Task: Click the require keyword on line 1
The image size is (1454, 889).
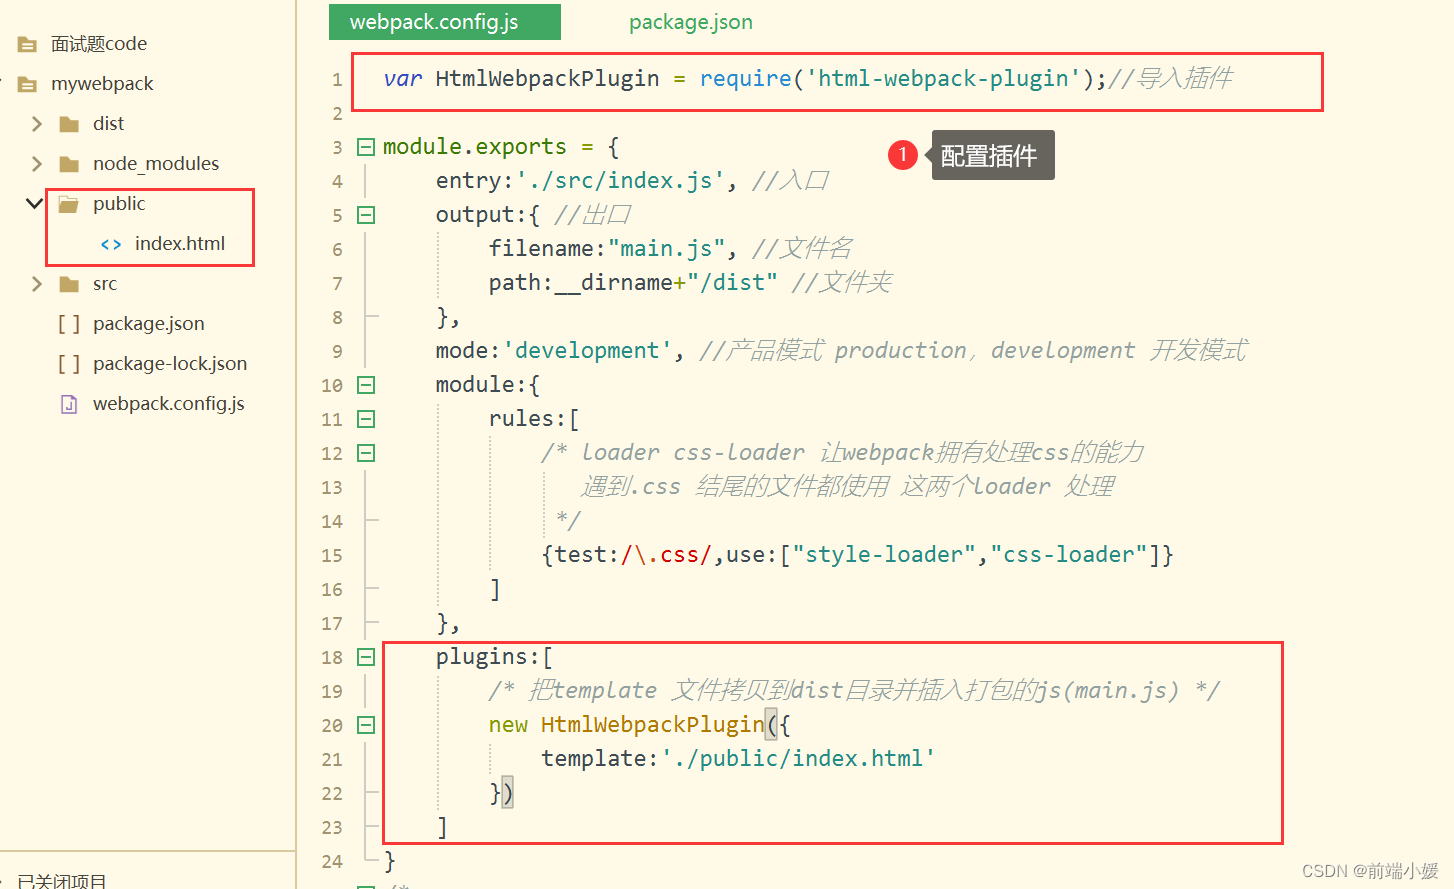Action: tap(745, 79)
